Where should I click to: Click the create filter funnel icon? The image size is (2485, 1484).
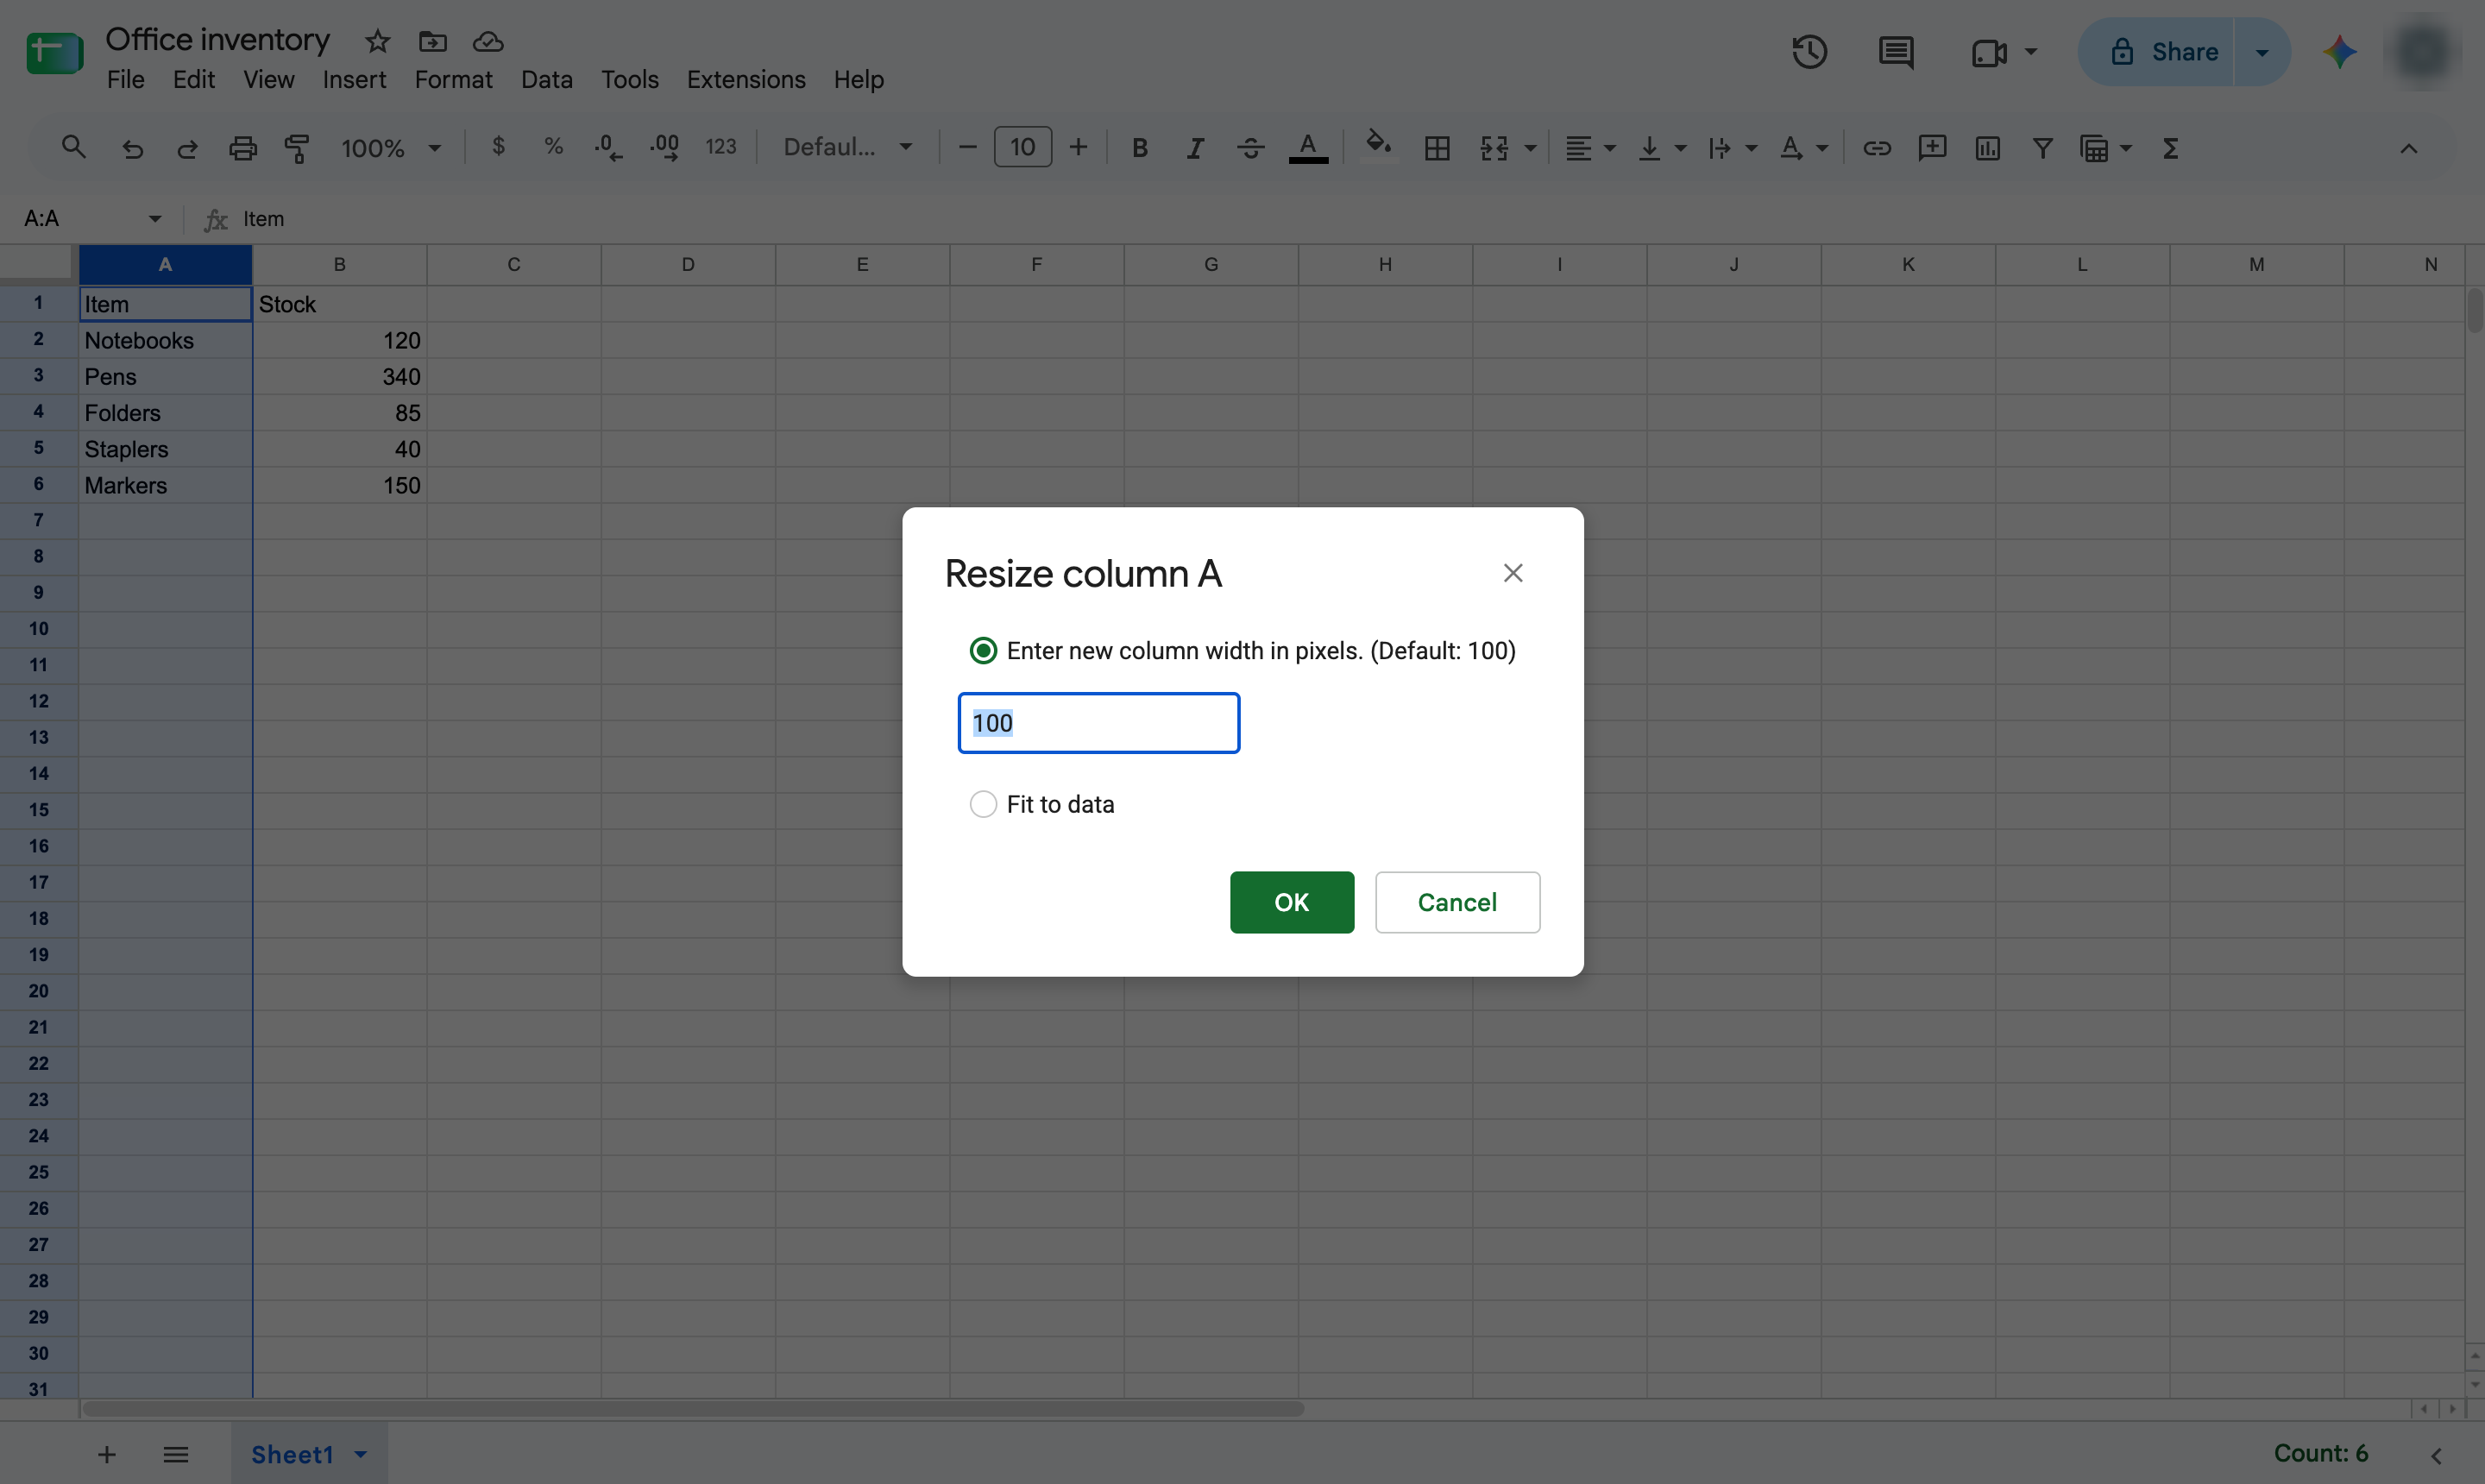[x=2042, y=148]
